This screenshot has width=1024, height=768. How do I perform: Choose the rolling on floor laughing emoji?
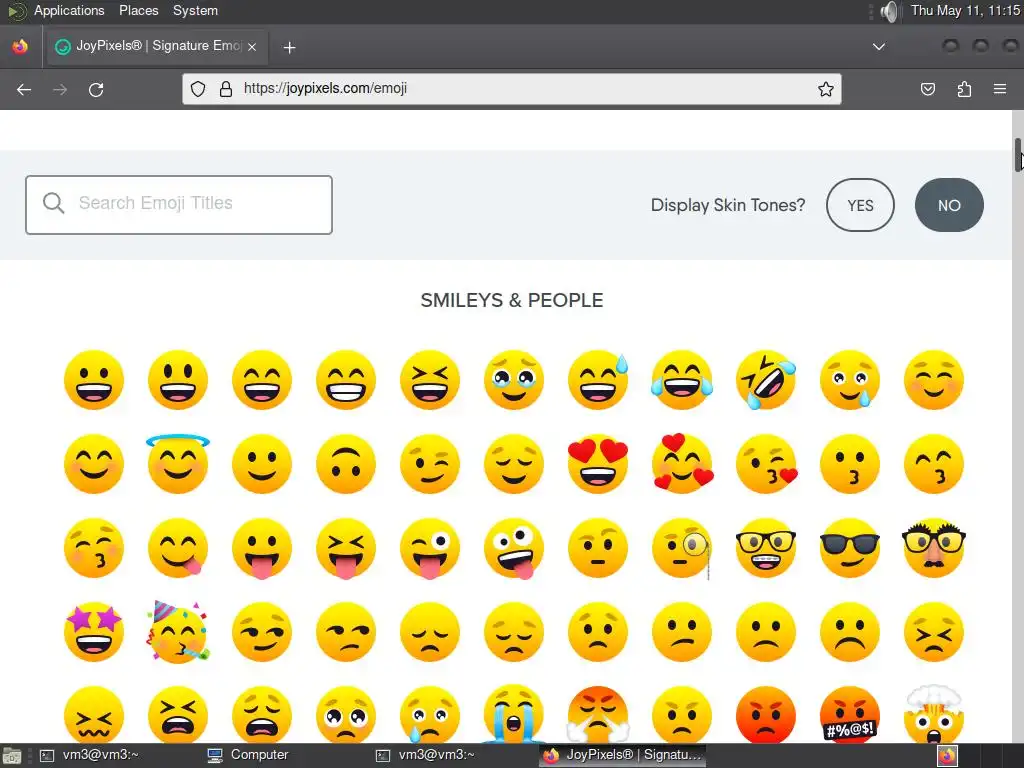766,380
